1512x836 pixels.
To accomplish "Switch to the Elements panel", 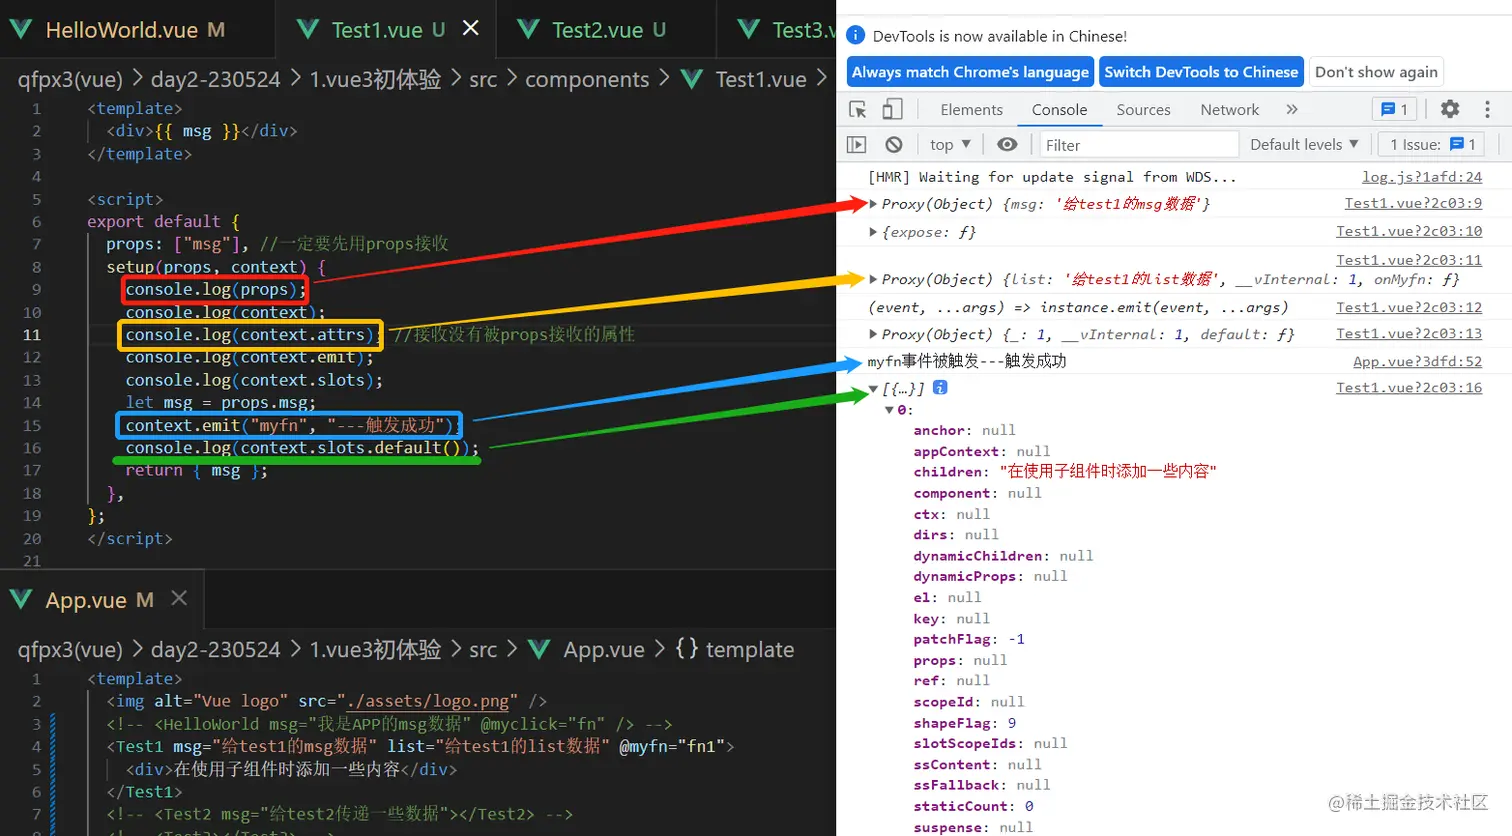I will [971, 110].
